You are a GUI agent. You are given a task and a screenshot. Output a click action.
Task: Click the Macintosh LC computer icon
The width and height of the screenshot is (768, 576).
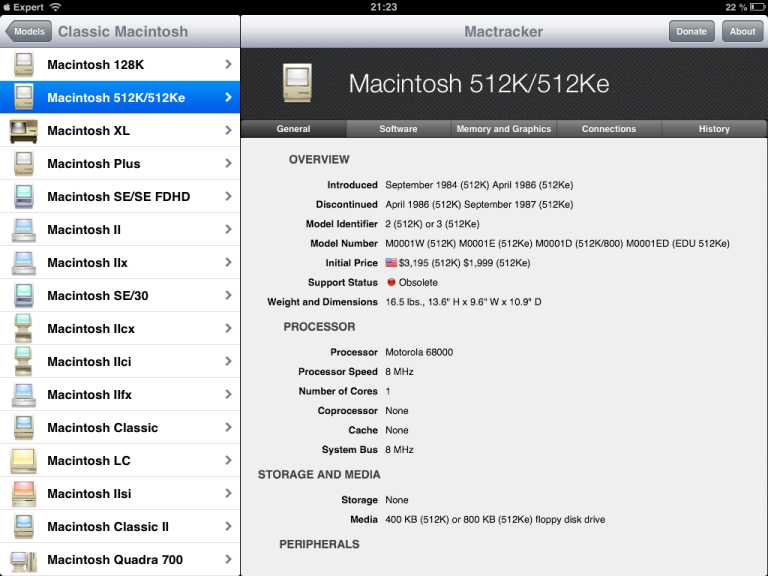click(x=24, y=460)
